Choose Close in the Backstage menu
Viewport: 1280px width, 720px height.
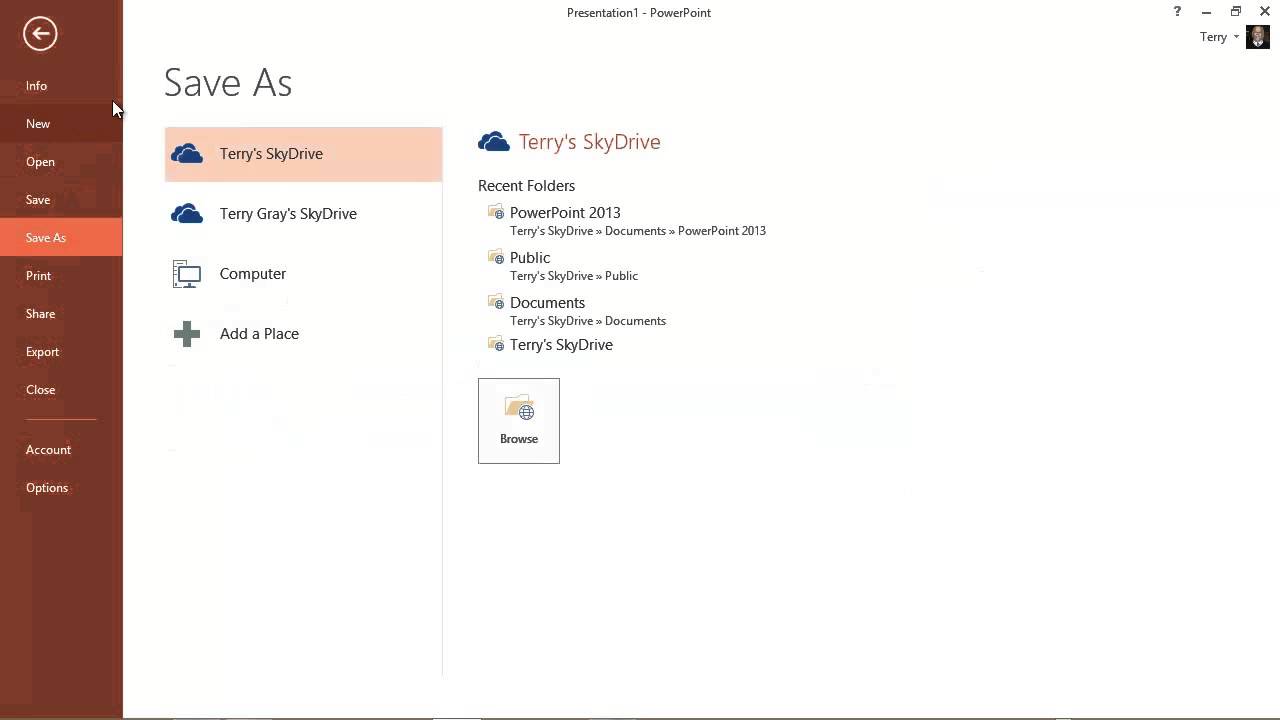click(x=61, y=390)
